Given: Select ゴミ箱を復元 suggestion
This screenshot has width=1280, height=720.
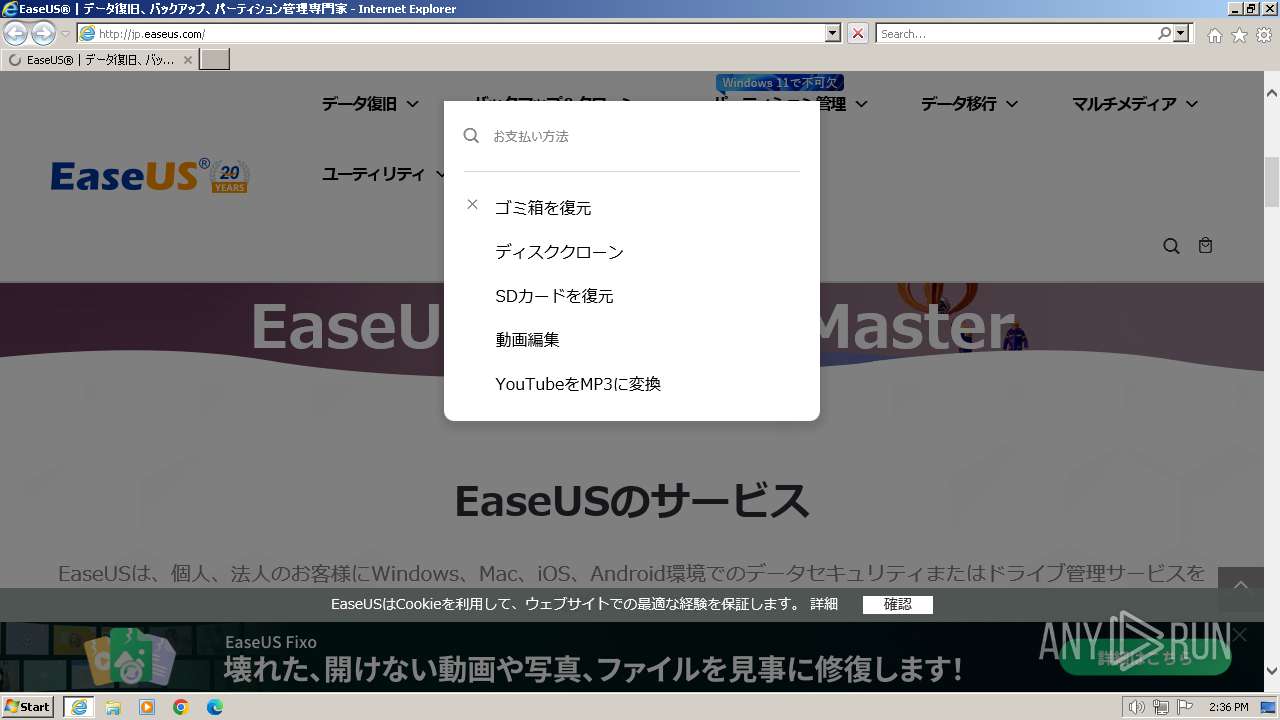Looking at the screenshot, I should click(x=543, y=208).
